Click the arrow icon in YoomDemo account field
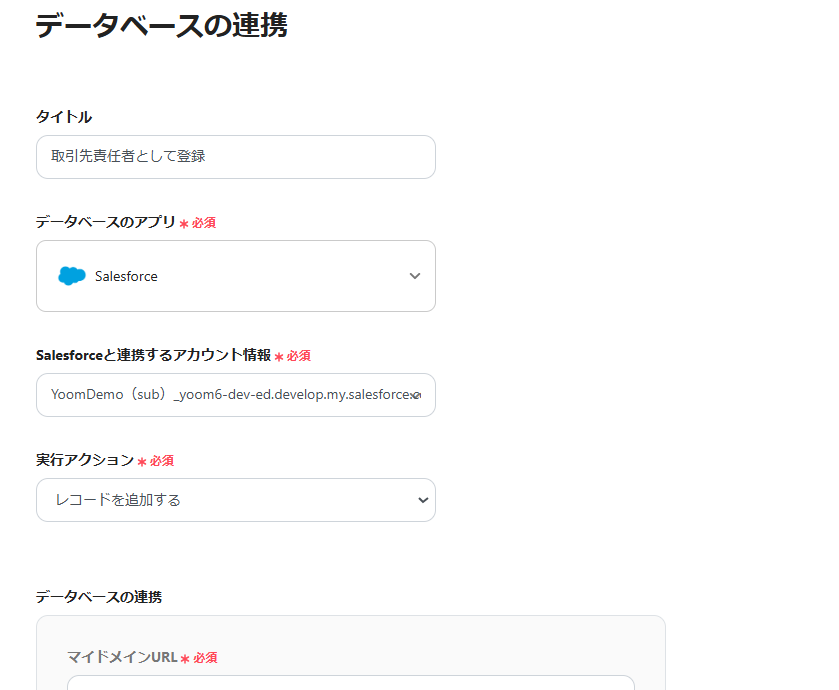 click(417, 395)
